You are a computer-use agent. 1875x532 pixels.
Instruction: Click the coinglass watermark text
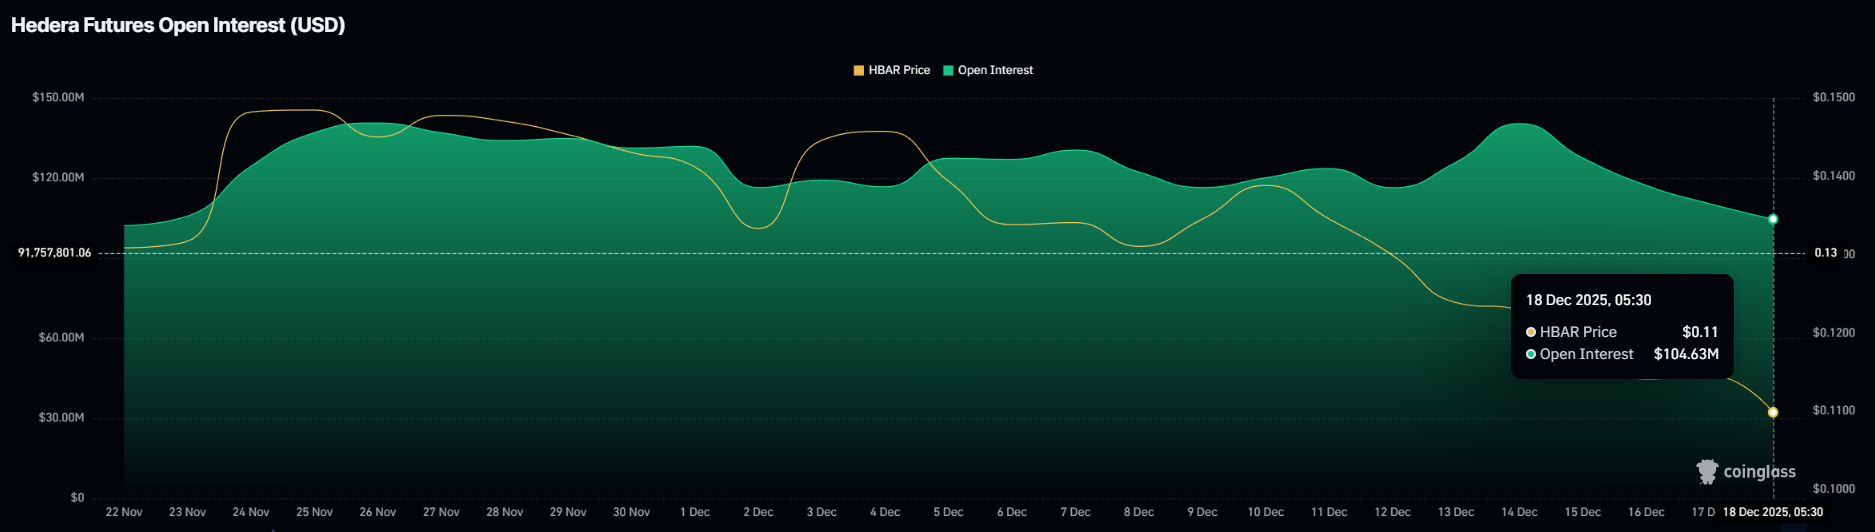pyautogui.click(x=1759, y=472)
